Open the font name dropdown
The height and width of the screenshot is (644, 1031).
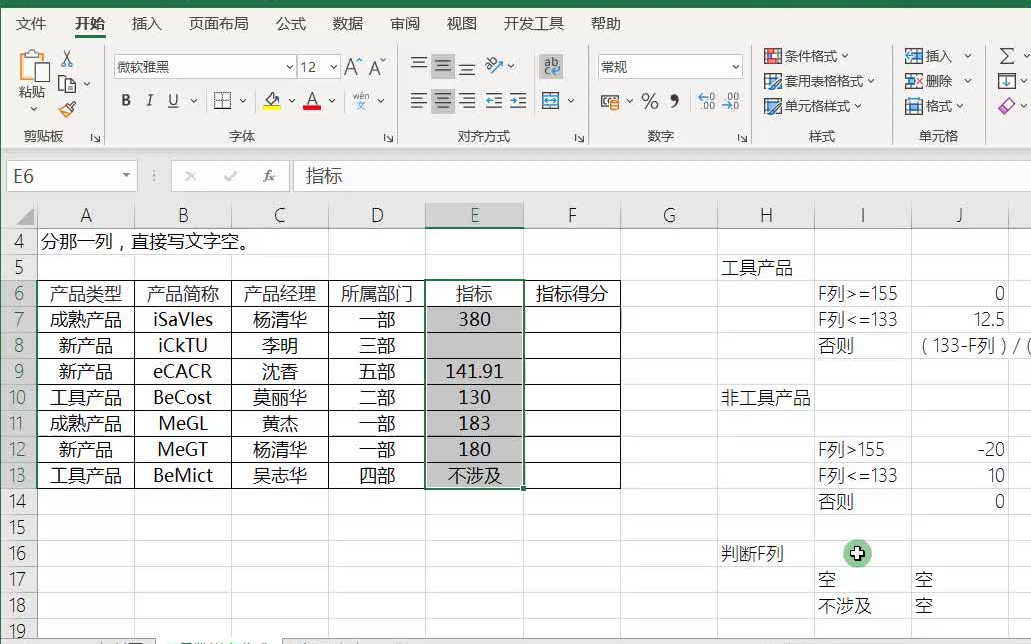289,66
